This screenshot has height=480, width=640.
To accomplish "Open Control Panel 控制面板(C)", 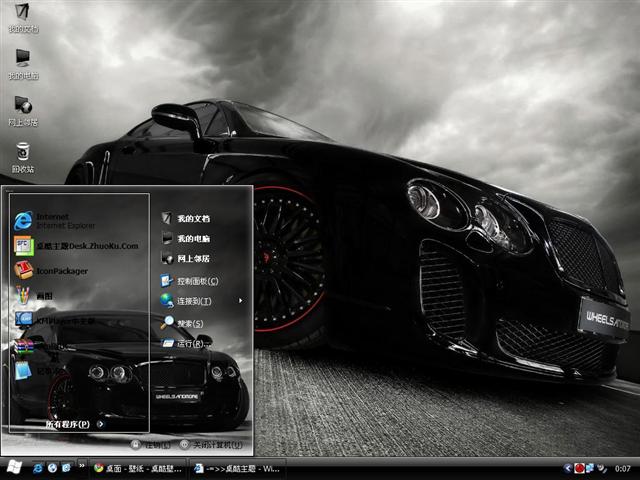I will (x=189, y=281).
